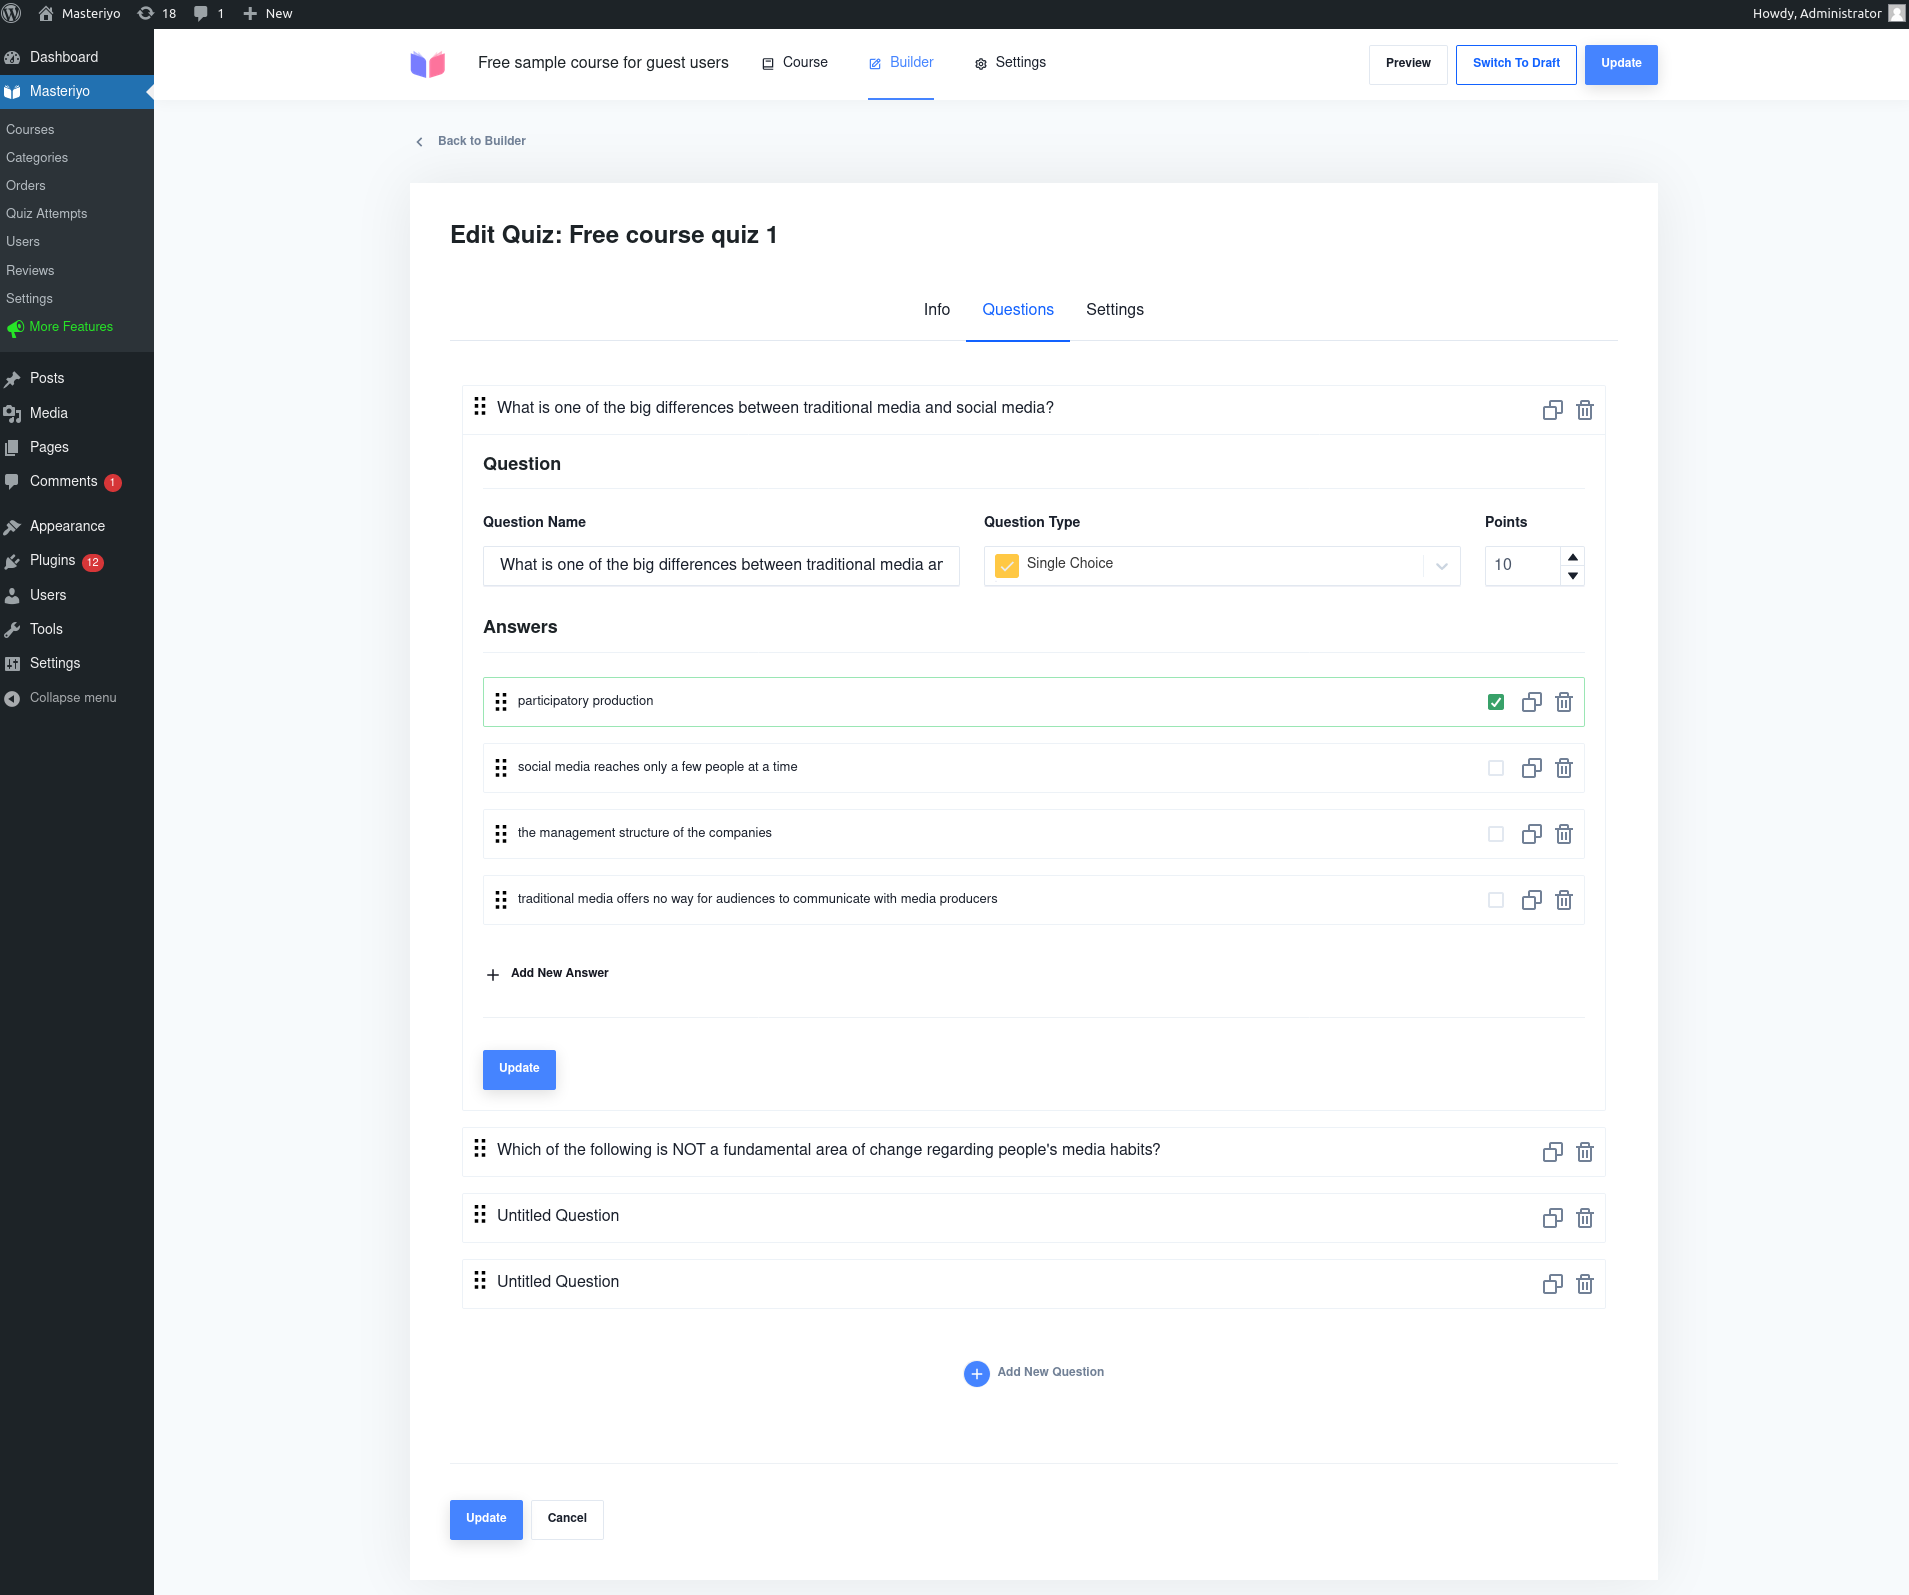
Task: Decrease Points value with down arrow
Action: 1573,576
